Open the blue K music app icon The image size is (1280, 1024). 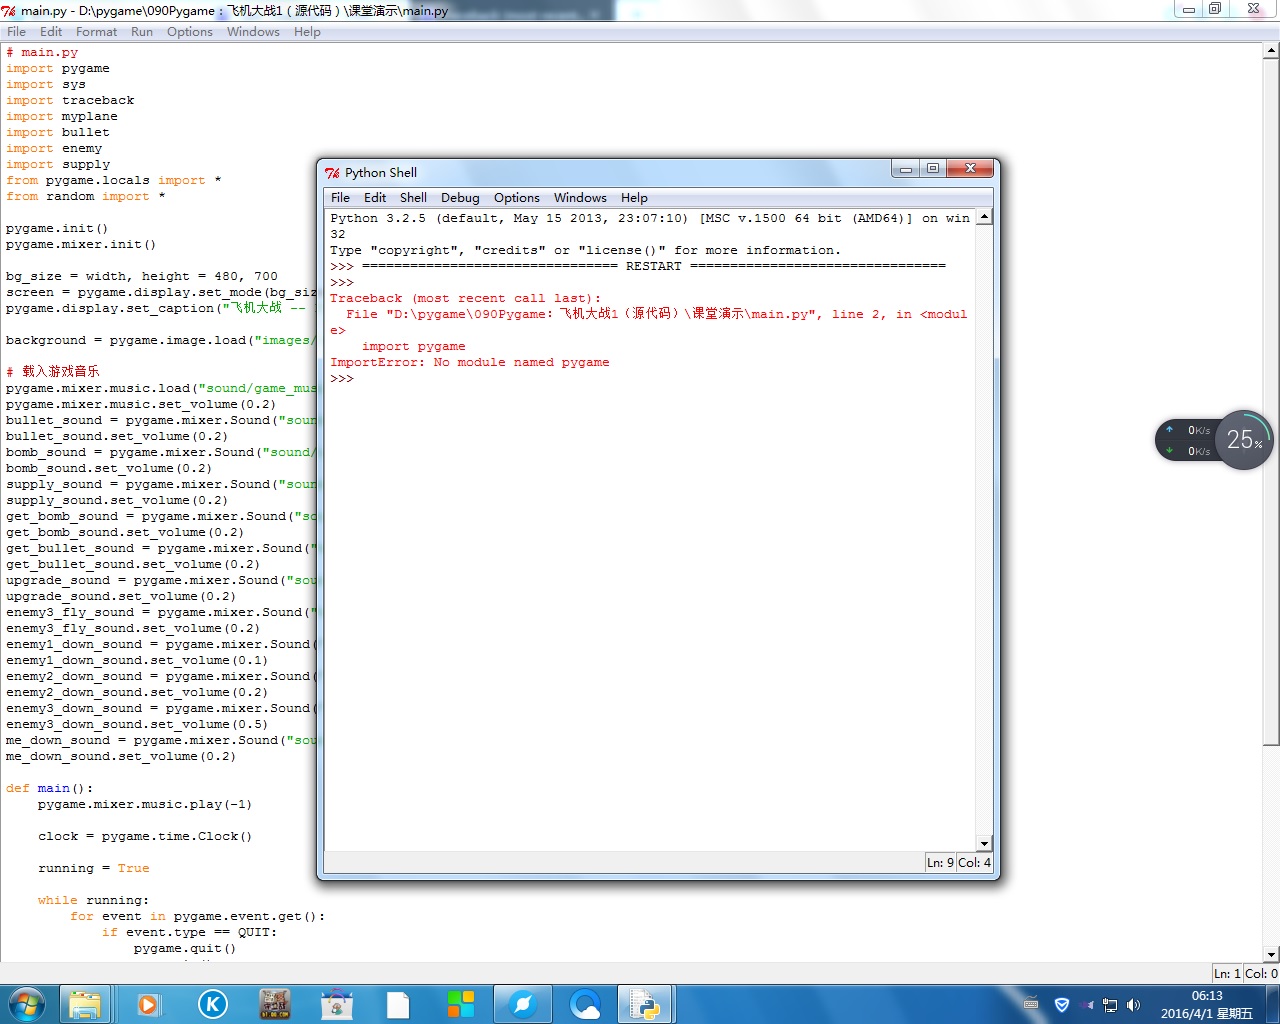pyautogui.click(x=212, y=1004)
